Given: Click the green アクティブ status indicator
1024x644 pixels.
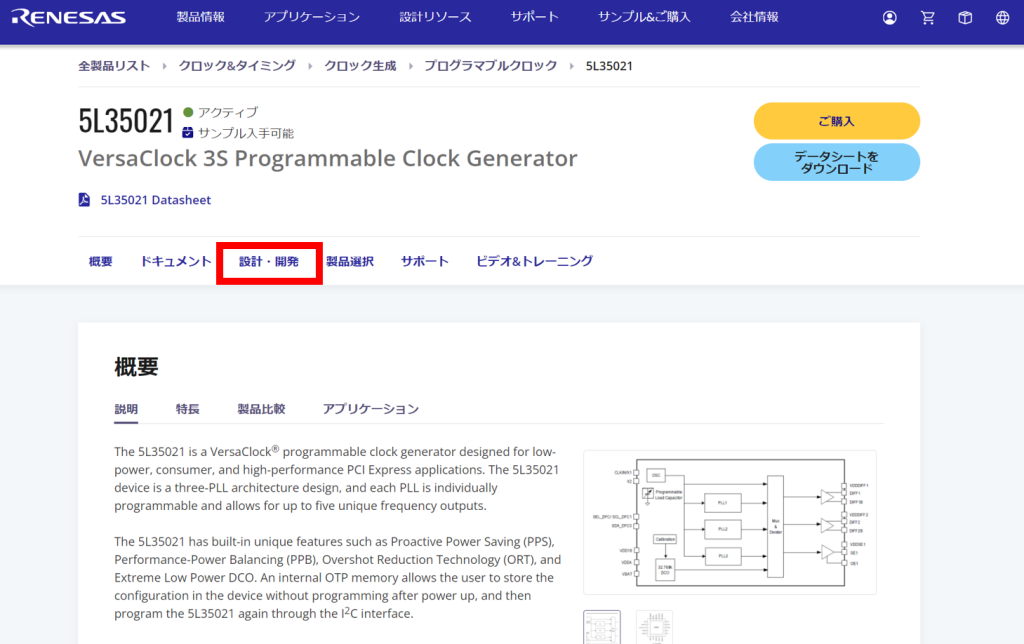Looking at the screenshot, I should pyautogui.click(x=186, y=112).
